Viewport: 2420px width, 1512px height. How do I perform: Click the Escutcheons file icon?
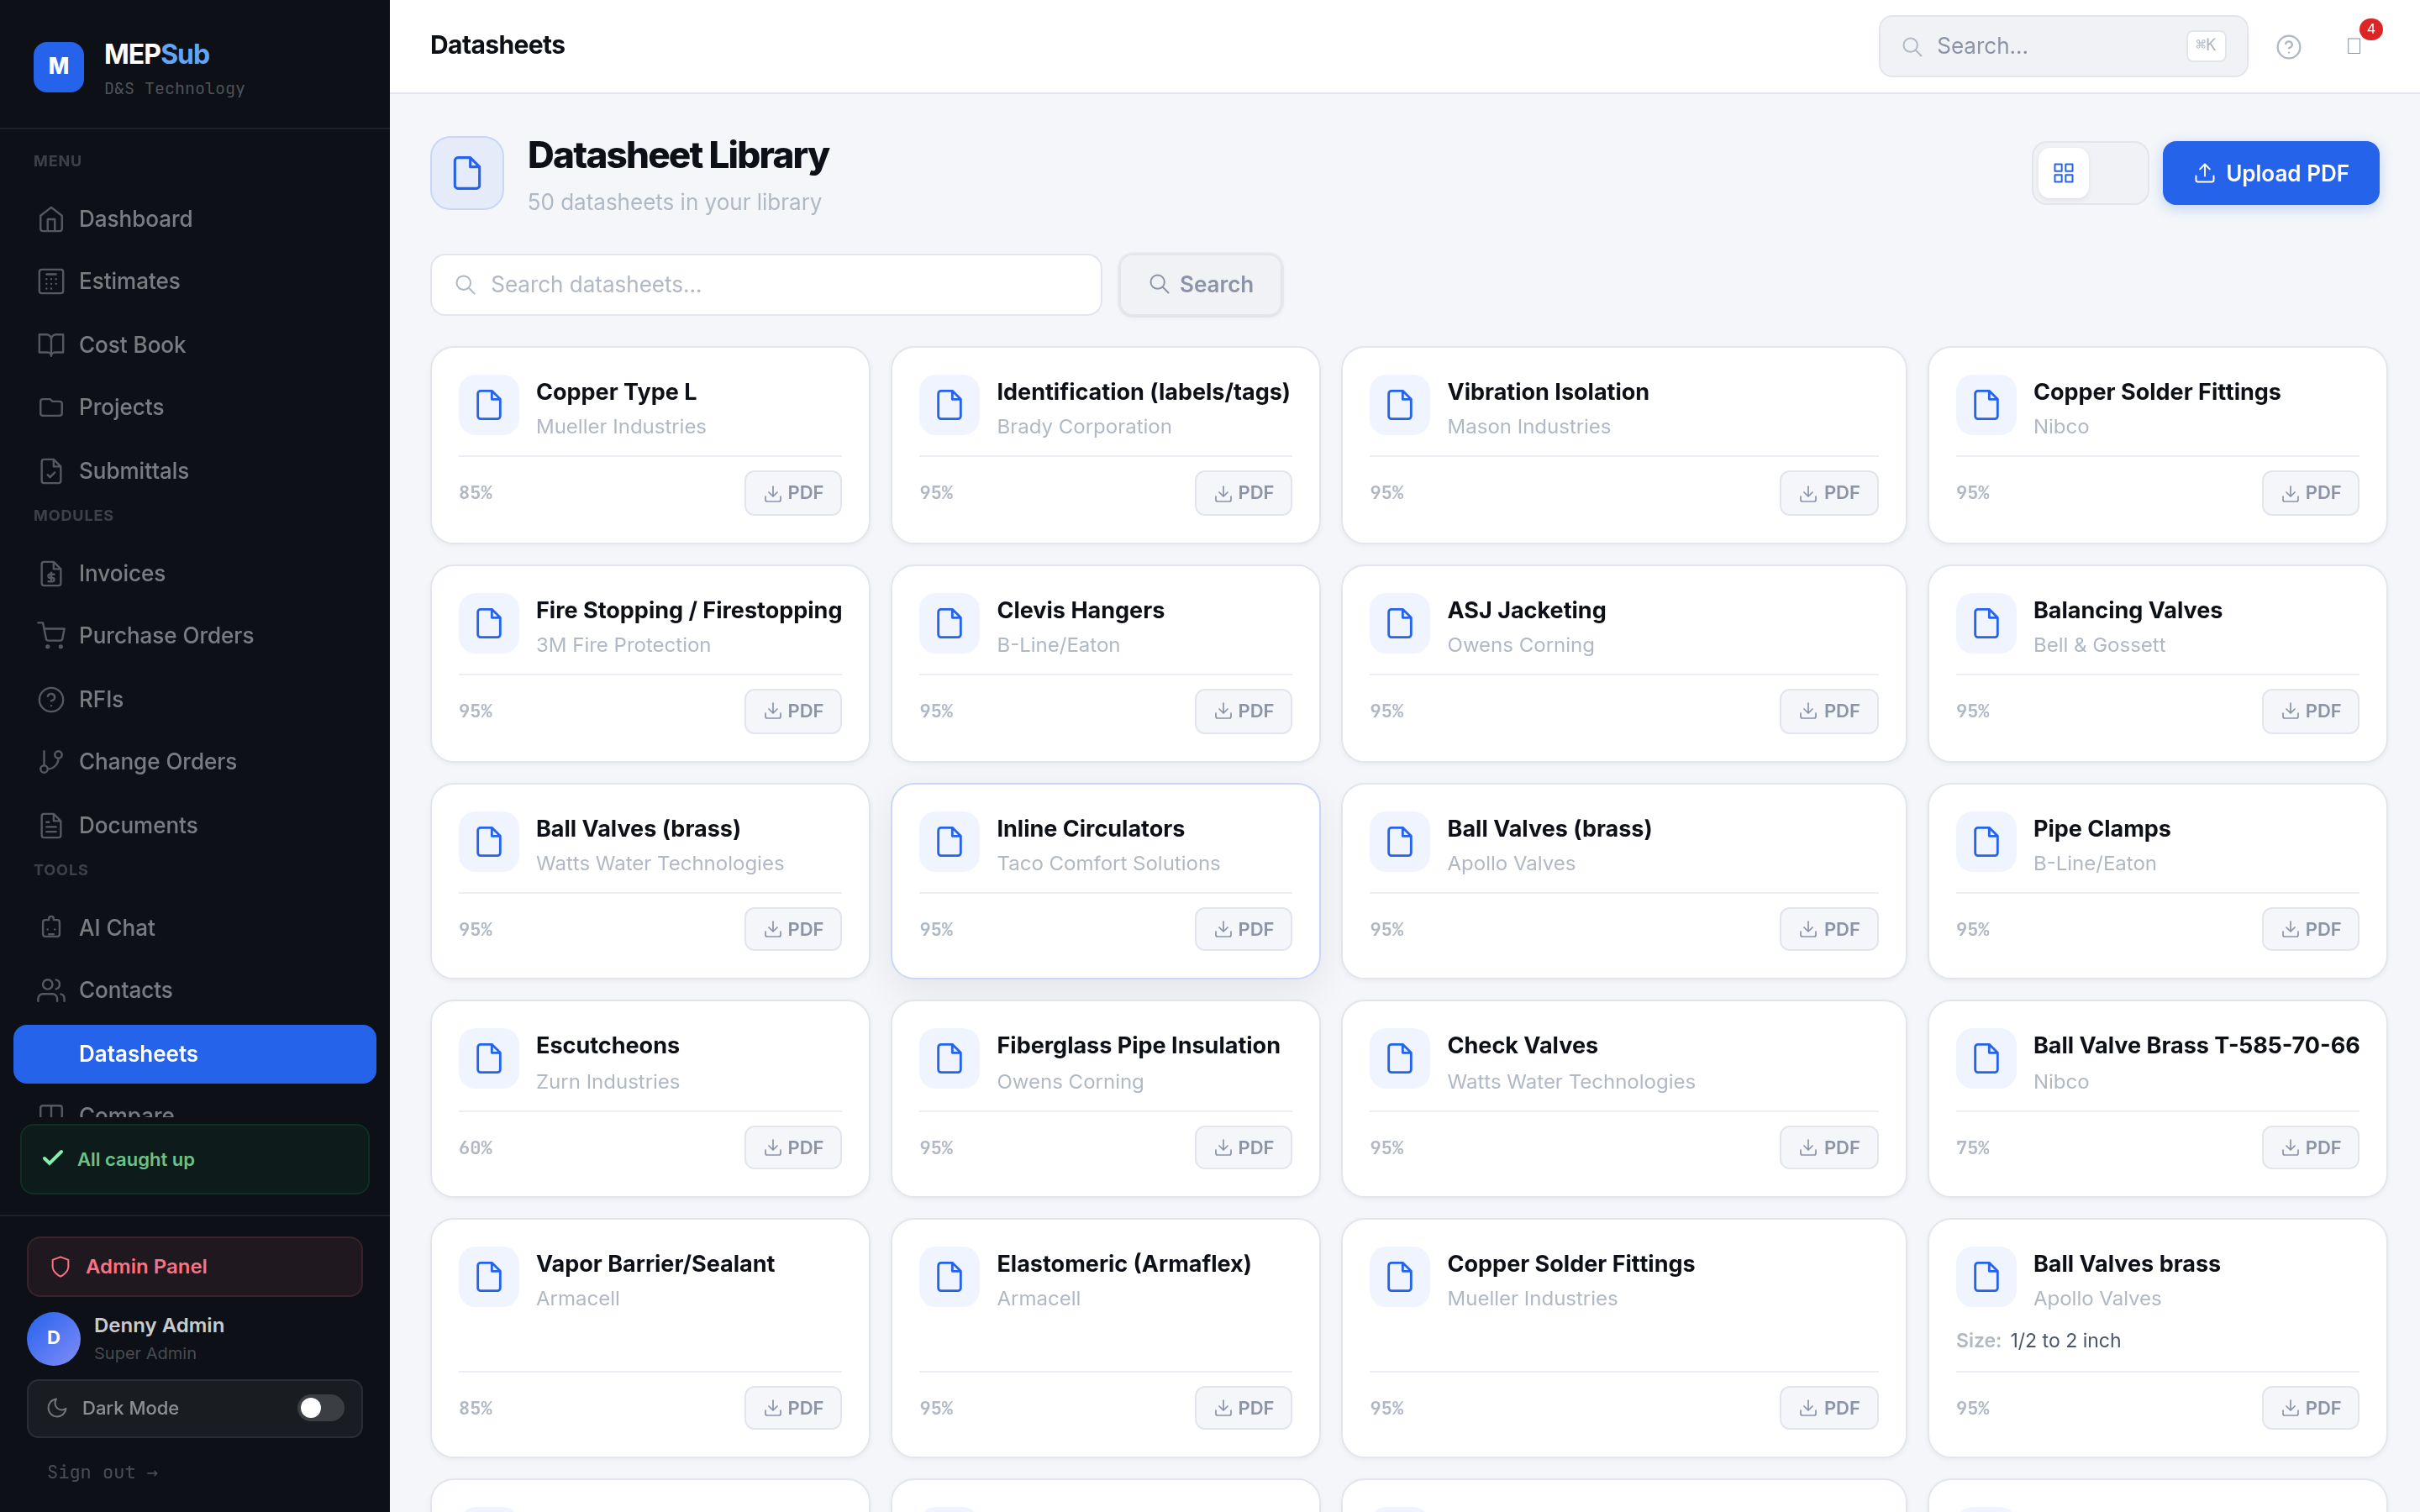(489, 1058)
